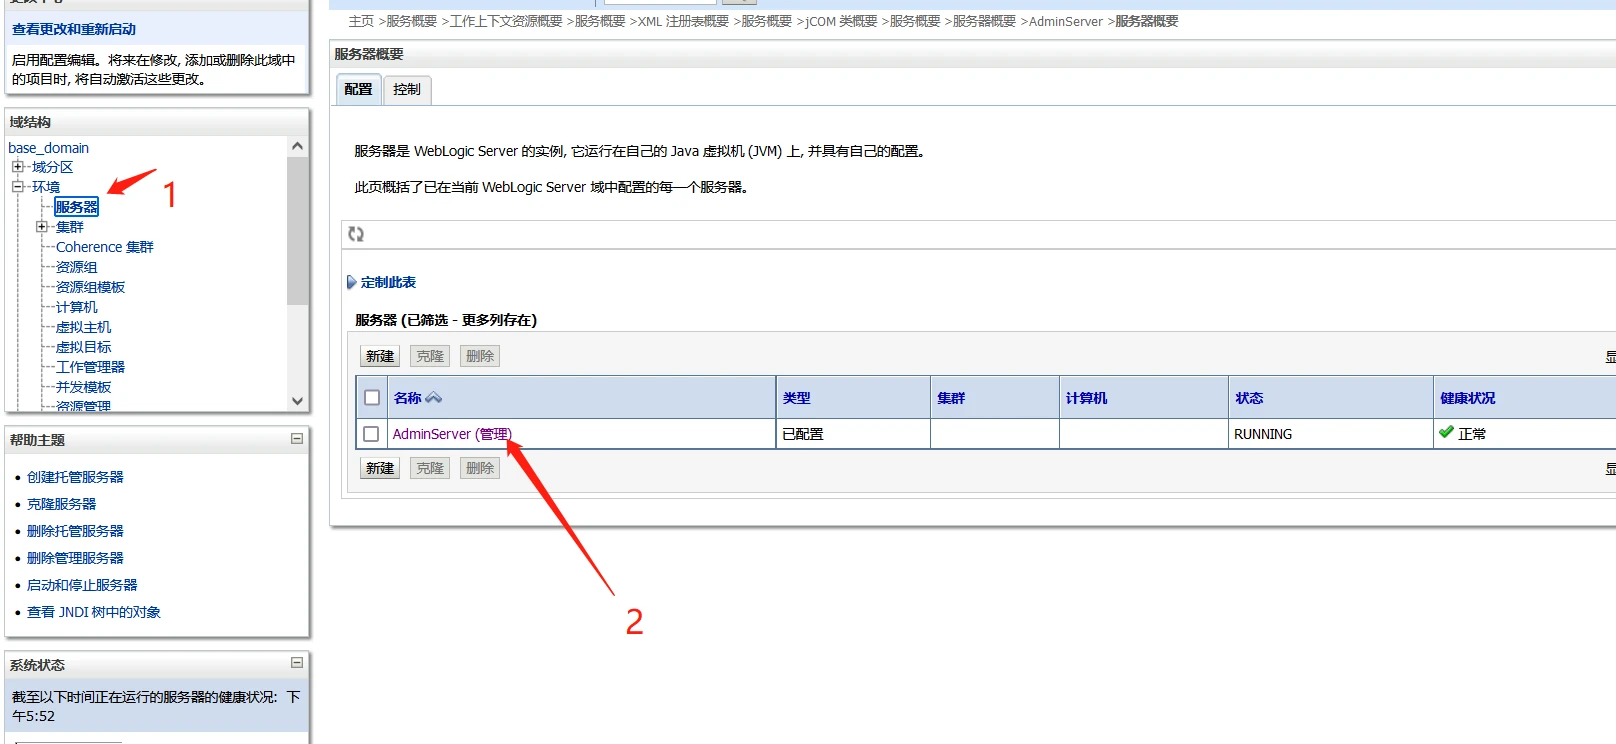Switch to the 控制 tab
Viewport: 1616px width, 744px height.
(407, 89)
